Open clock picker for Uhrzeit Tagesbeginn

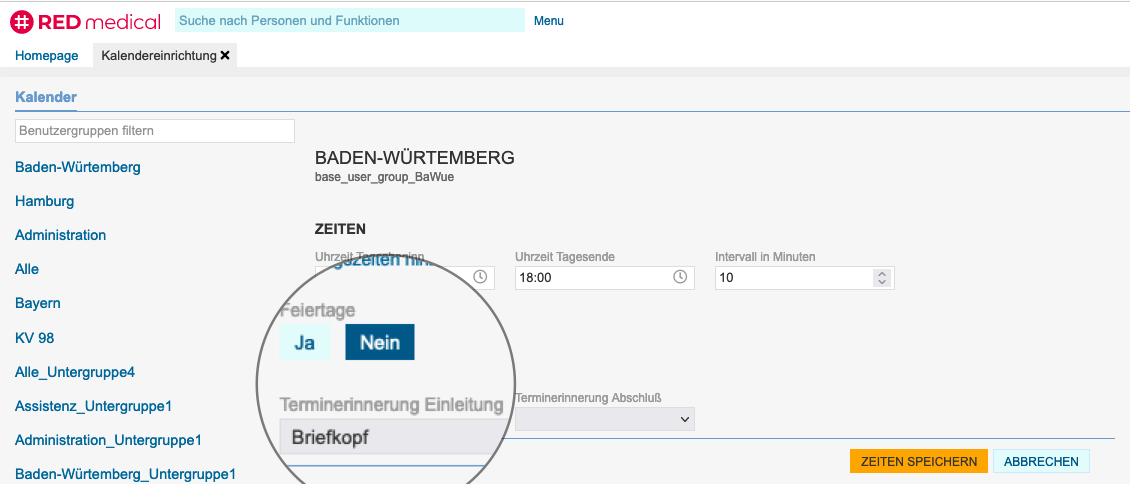click(x=480, y=277)
